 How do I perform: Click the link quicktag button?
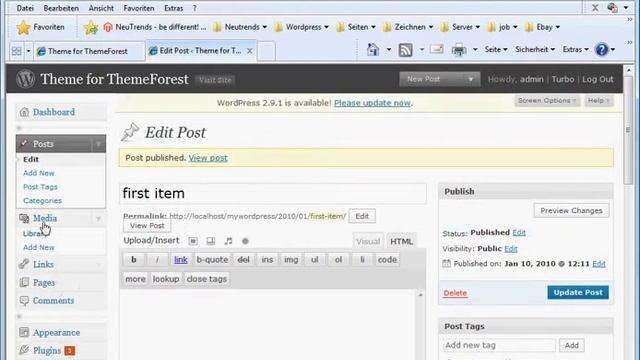[x=181, y=260]
